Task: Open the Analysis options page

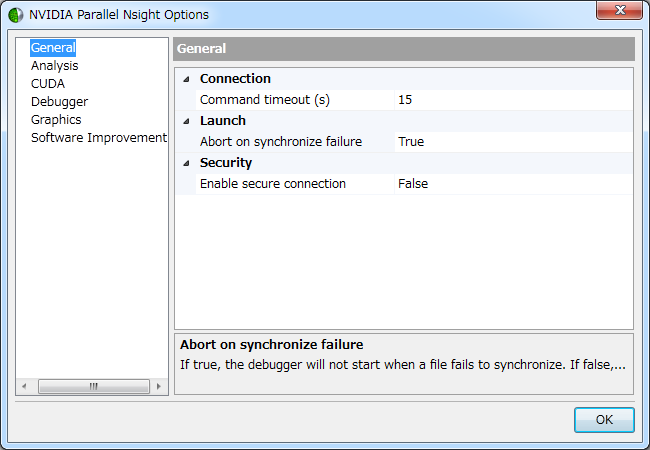Action: click(x=54, y=65)
